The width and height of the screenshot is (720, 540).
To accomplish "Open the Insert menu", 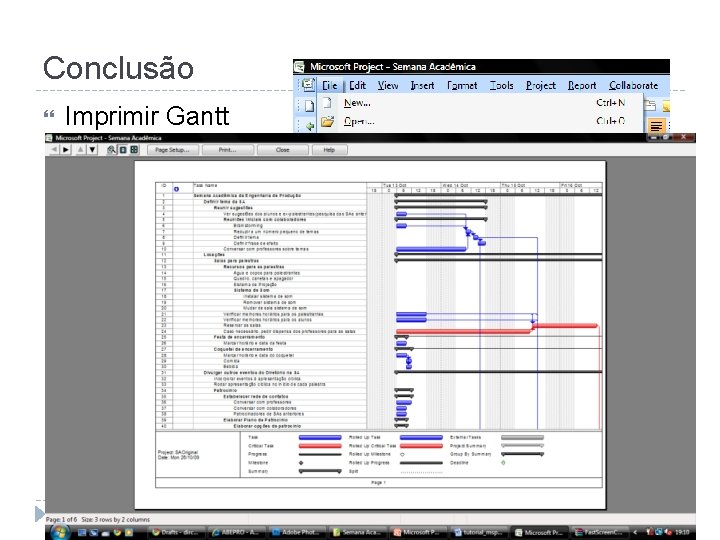I will coord(422,85).
